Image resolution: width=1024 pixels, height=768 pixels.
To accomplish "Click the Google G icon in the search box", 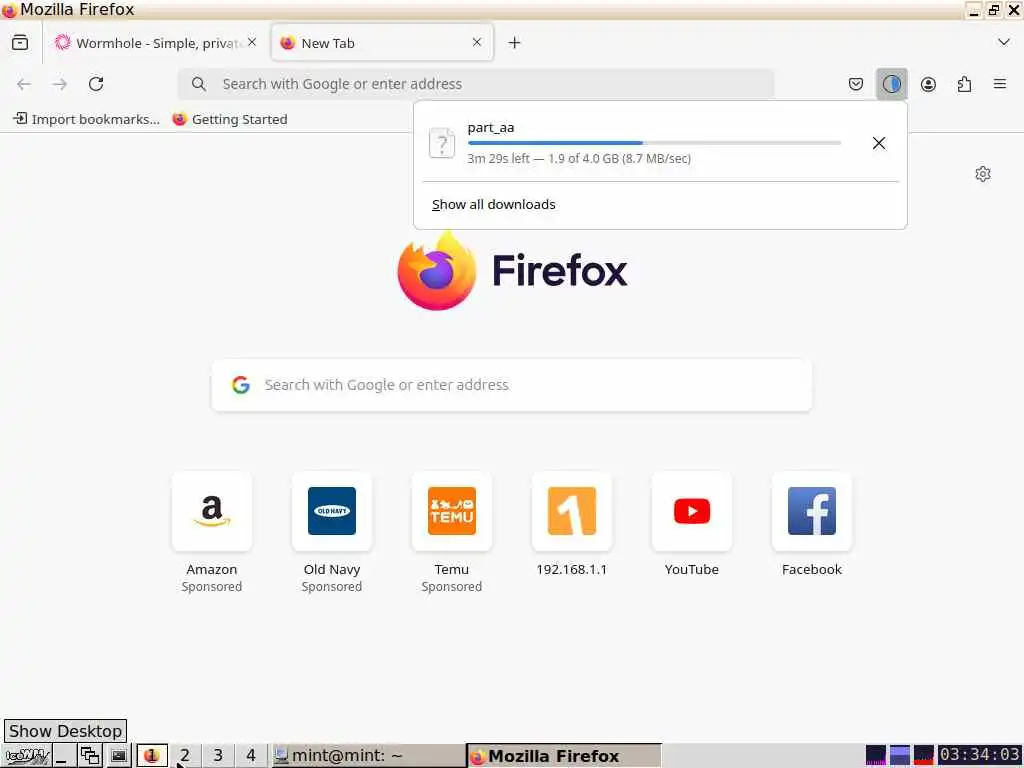I will click(x=241, y=385).
